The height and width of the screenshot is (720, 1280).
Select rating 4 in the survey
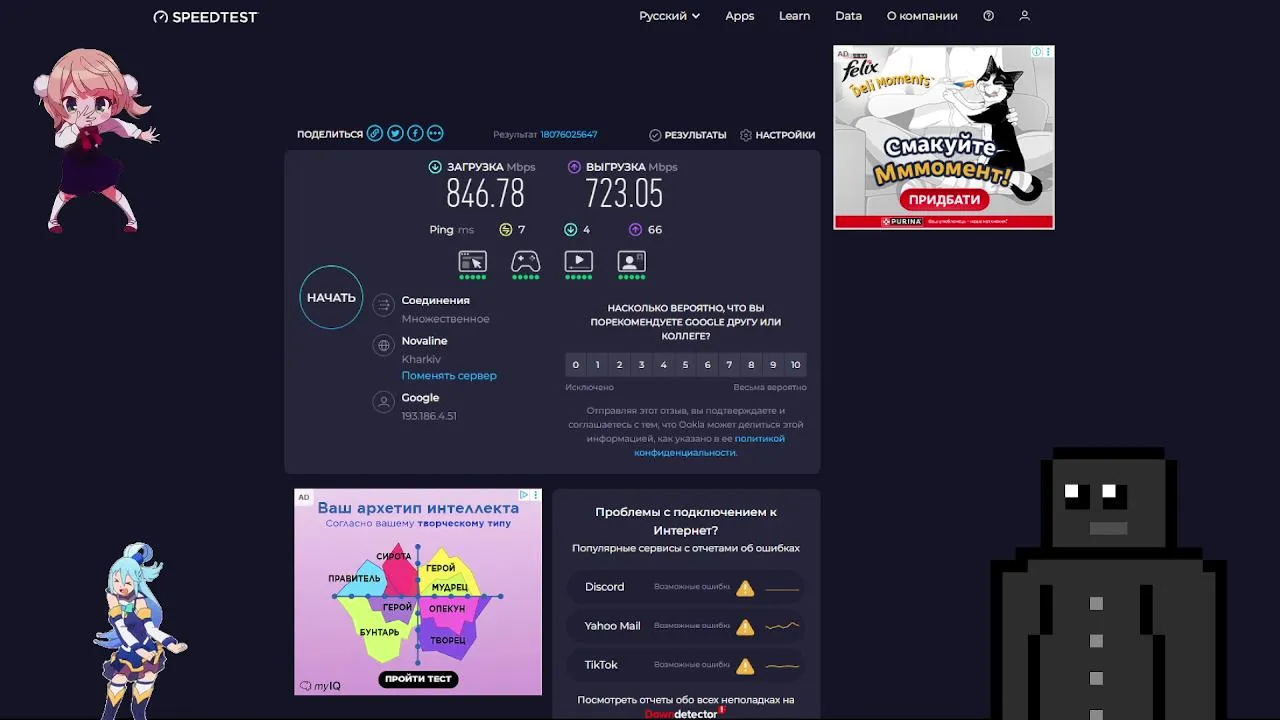663,364
